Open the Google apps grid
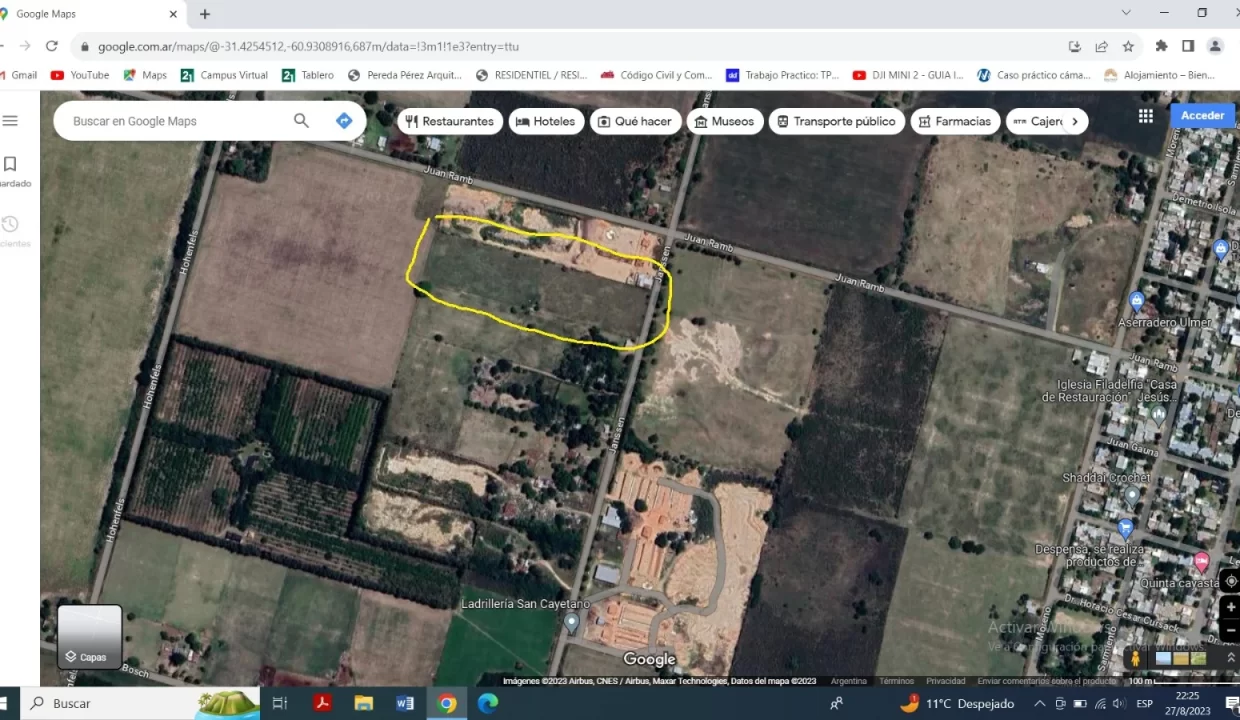 [1146, 116]
